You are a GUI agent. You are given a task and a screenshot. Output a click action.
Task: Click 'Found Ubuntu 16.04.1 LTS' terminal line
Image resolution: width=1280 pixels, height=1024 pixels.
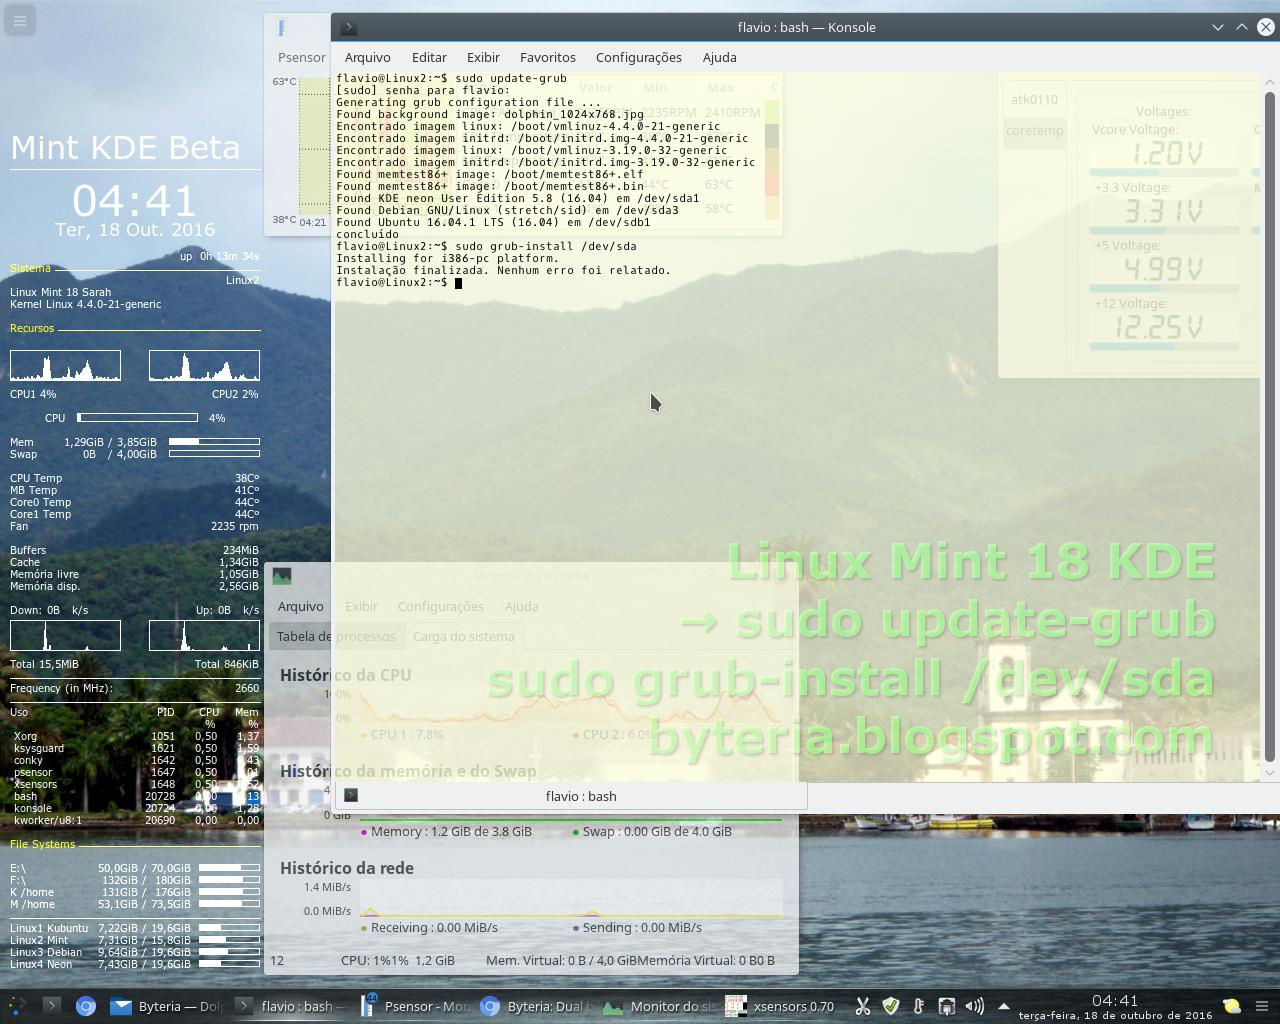[493, 222]
